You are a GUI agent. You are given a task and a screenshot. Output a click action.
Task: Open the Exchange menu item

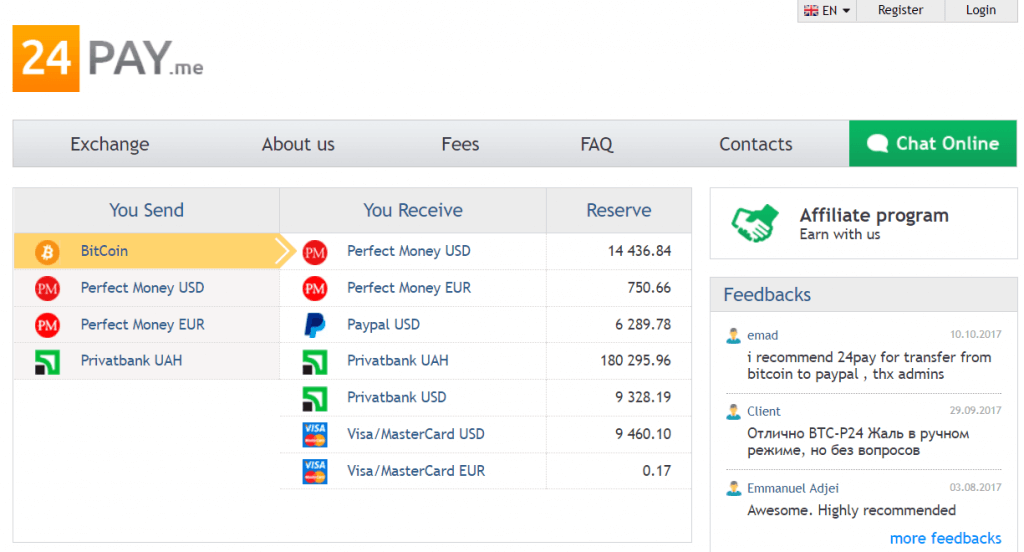[110, 144]
